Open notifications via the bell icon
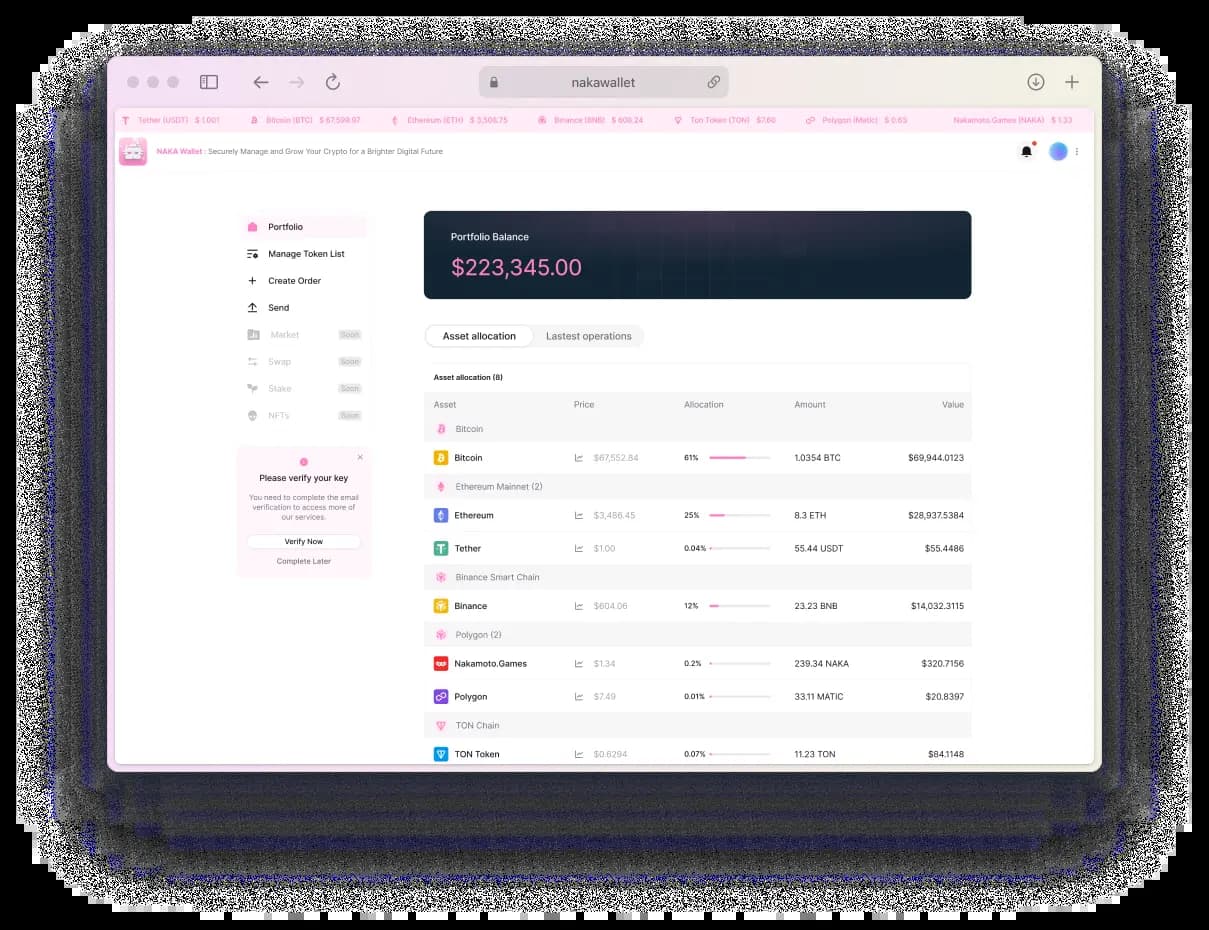 point(1026,151)
